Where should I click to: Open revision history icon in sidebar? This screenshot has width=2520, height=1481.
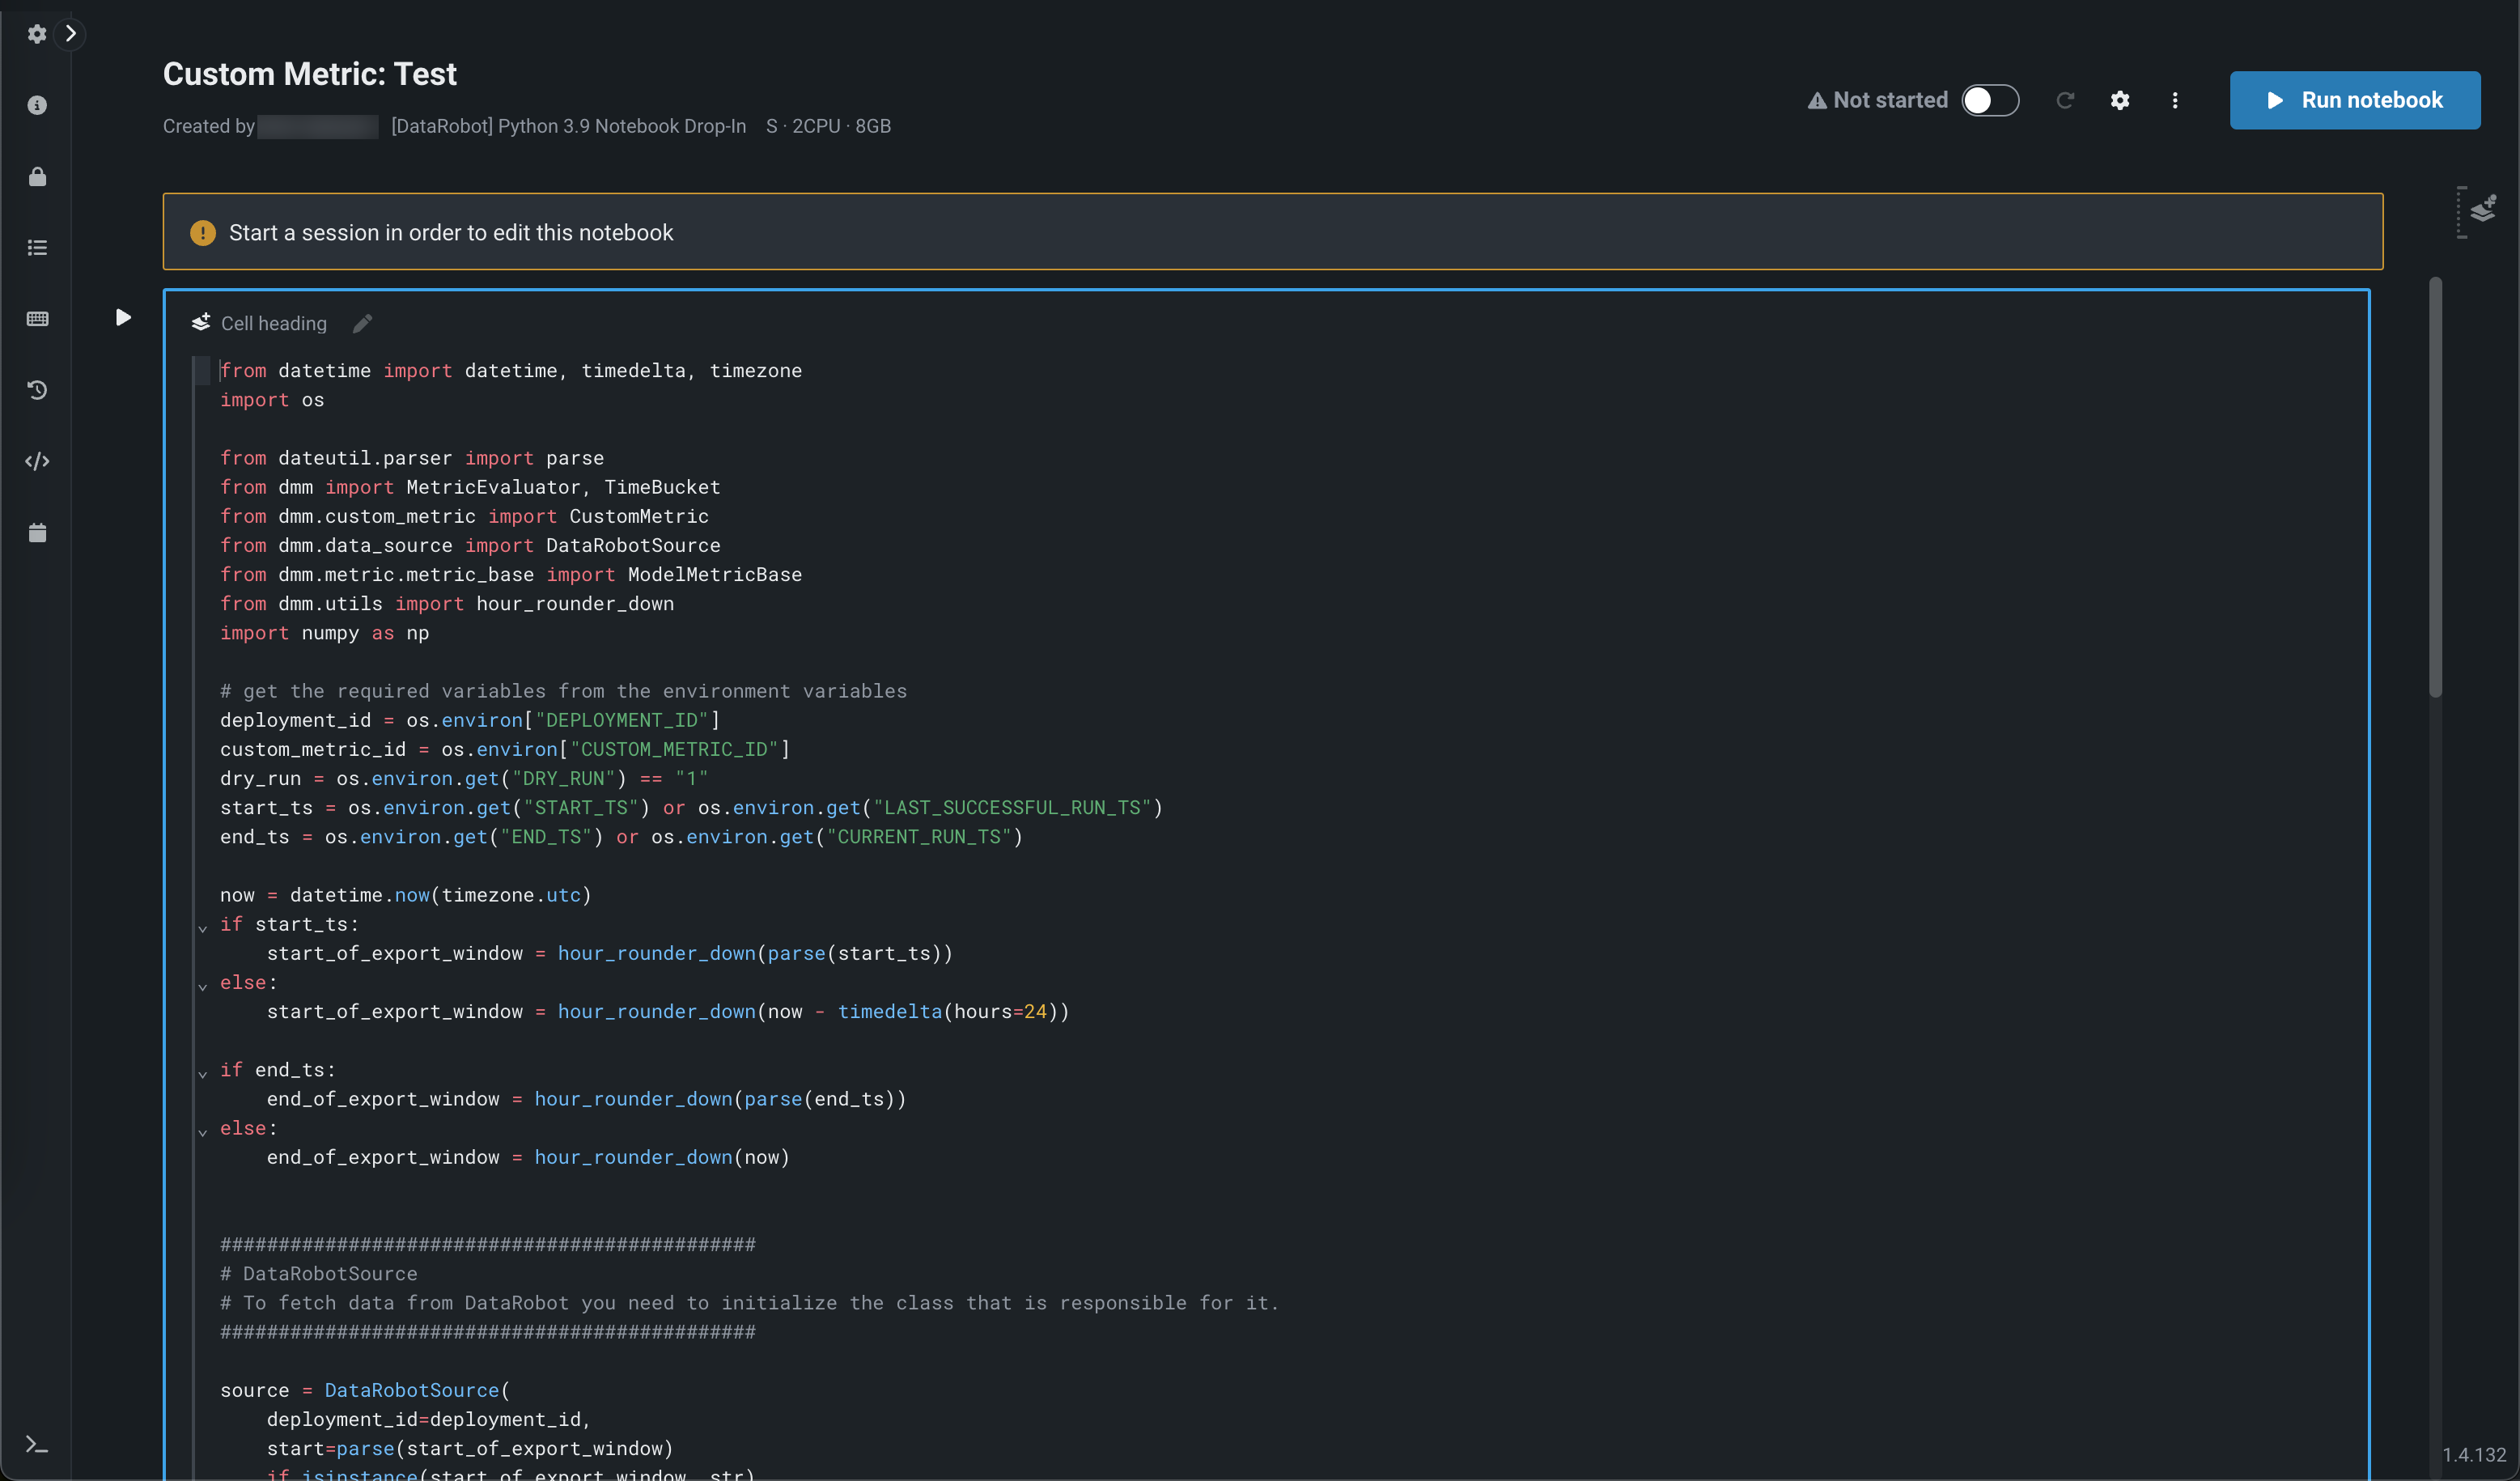[37, 390]
